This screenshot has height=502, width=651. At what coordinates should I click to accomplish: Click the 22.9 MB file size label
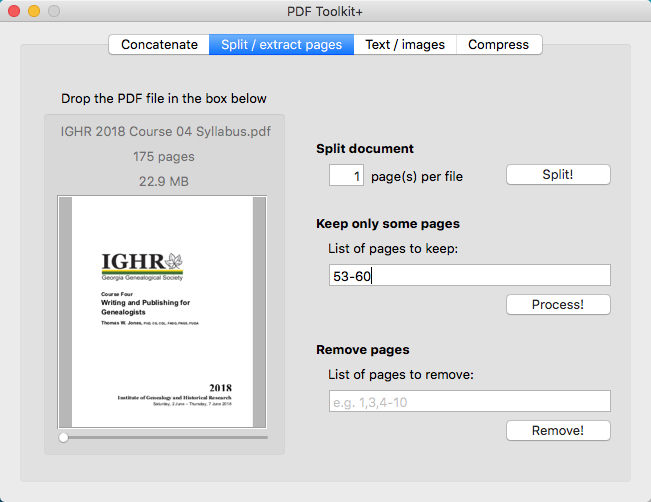(x=164, y=181)
